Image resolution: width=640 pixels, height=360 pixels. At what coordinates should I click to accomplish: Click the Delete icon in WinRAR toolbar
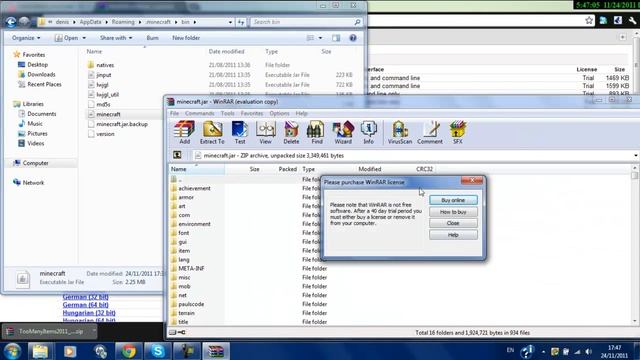(x=291, y=133)
